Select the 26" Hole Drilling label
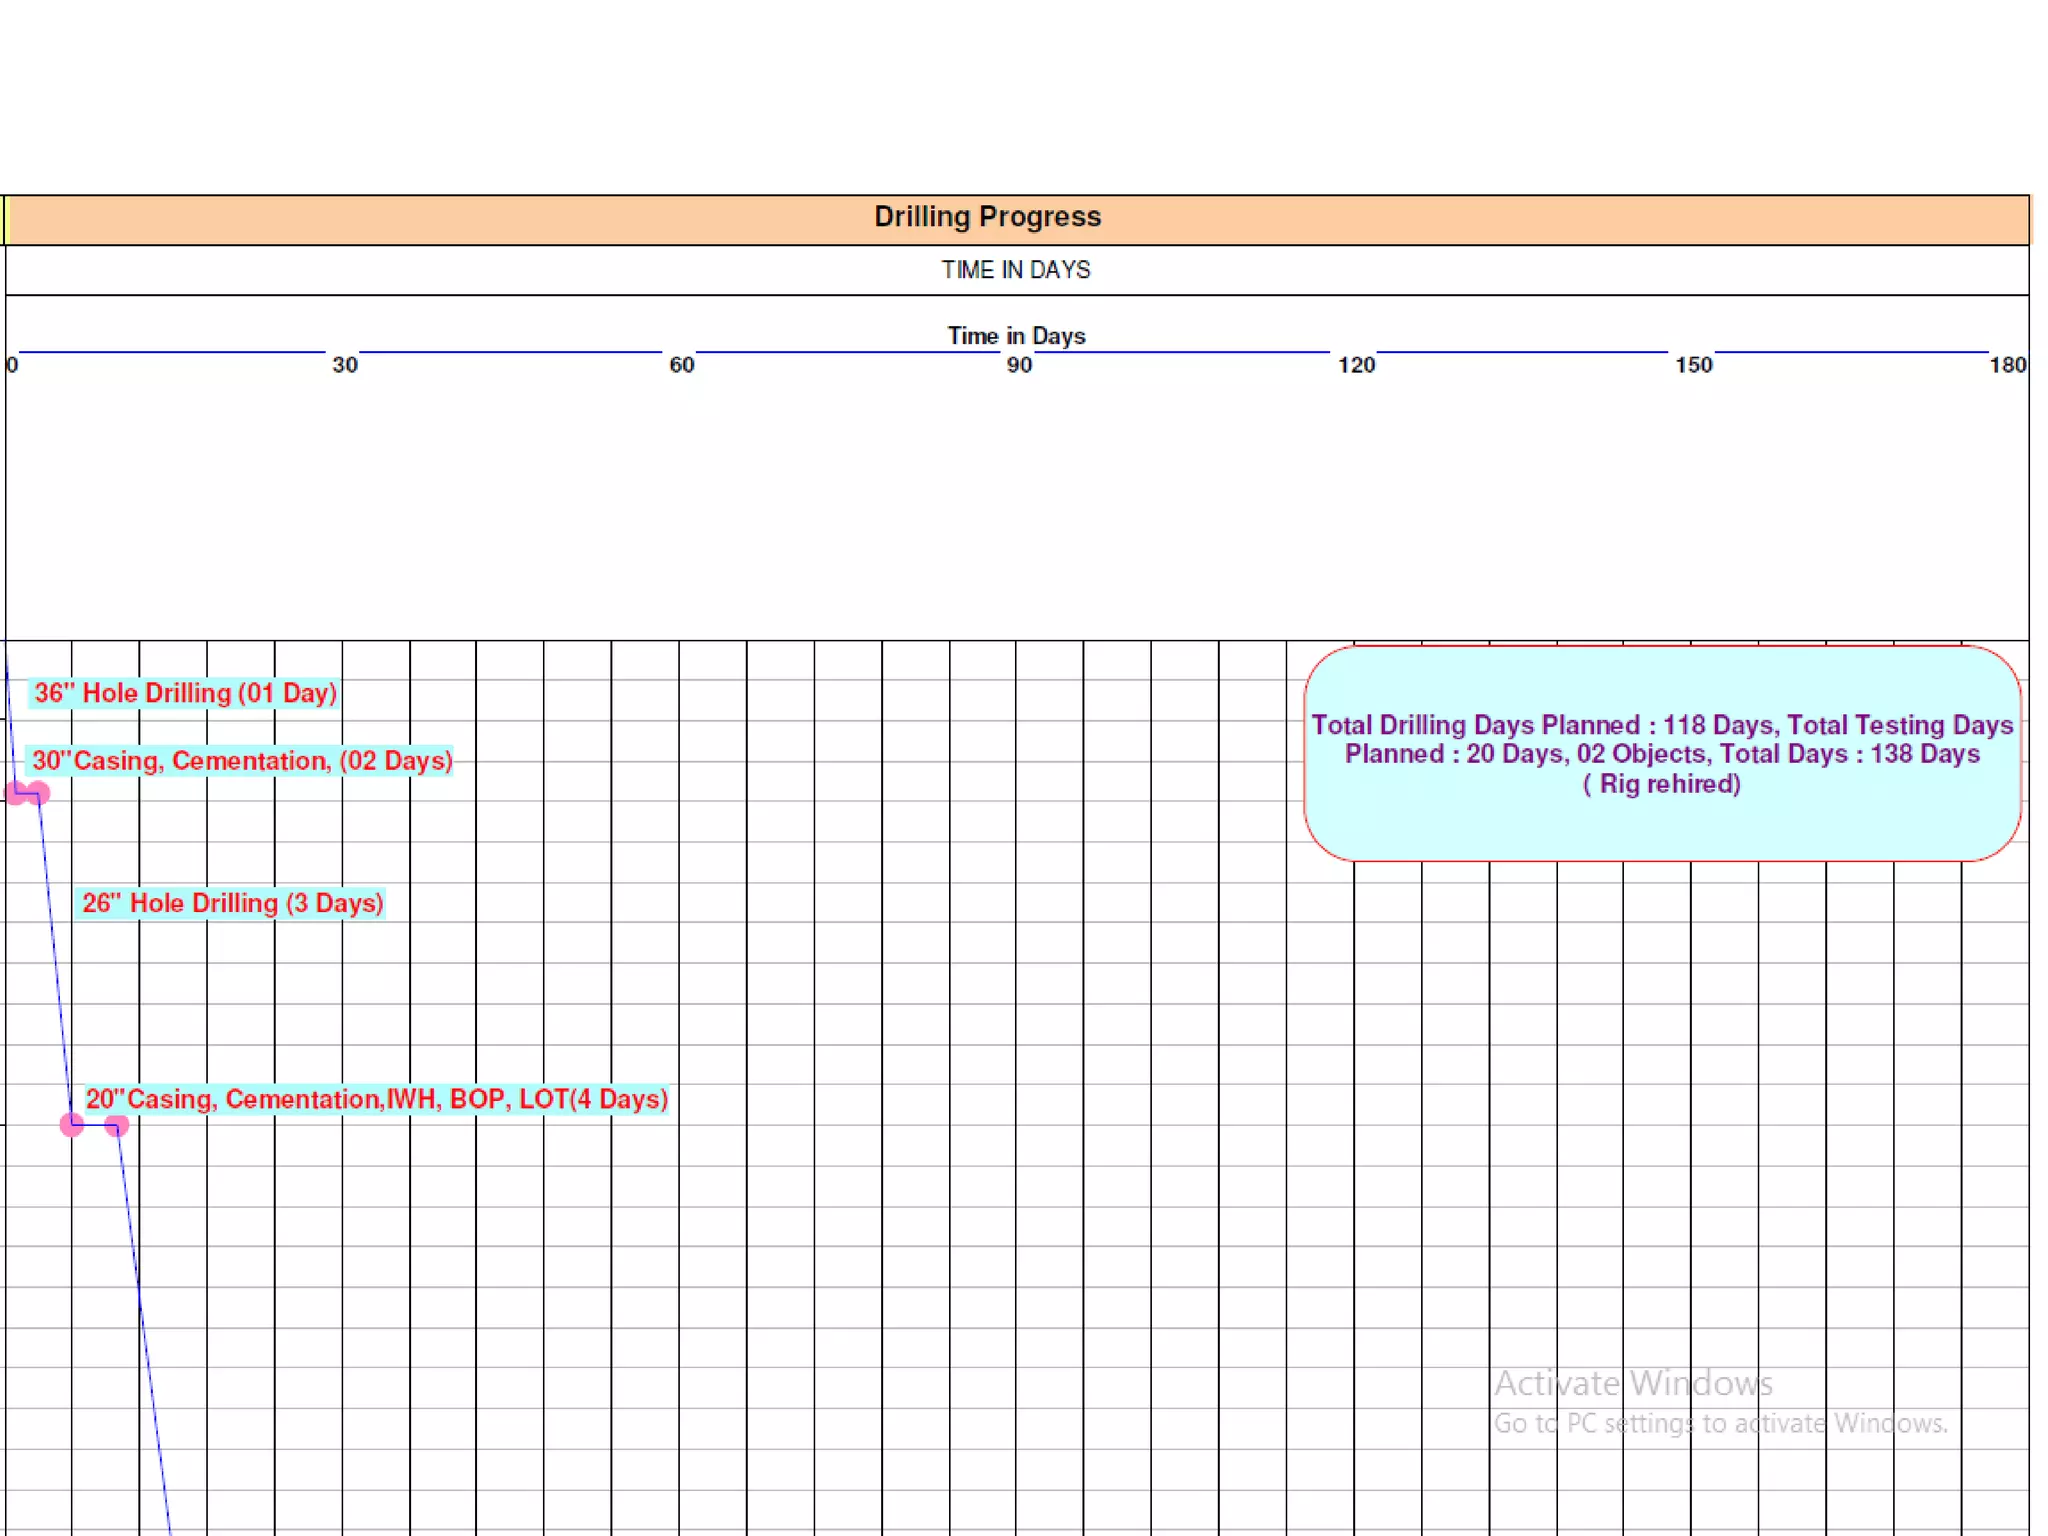 pos(232,903)
